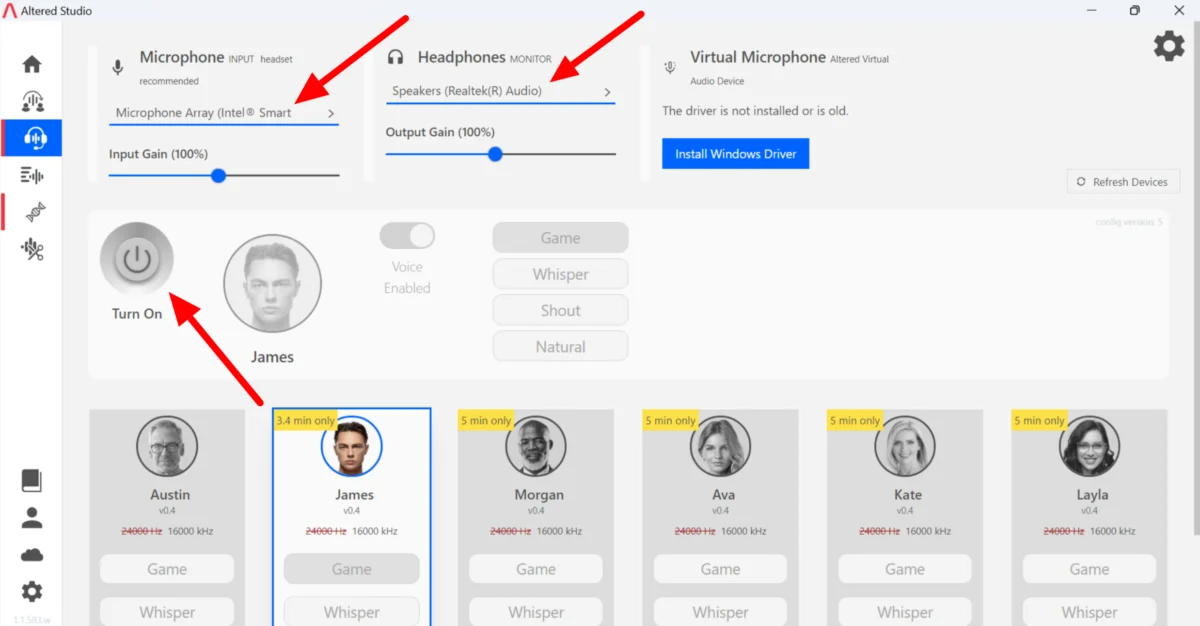
Task: Click Game button on James card
Action: [352, 569]
